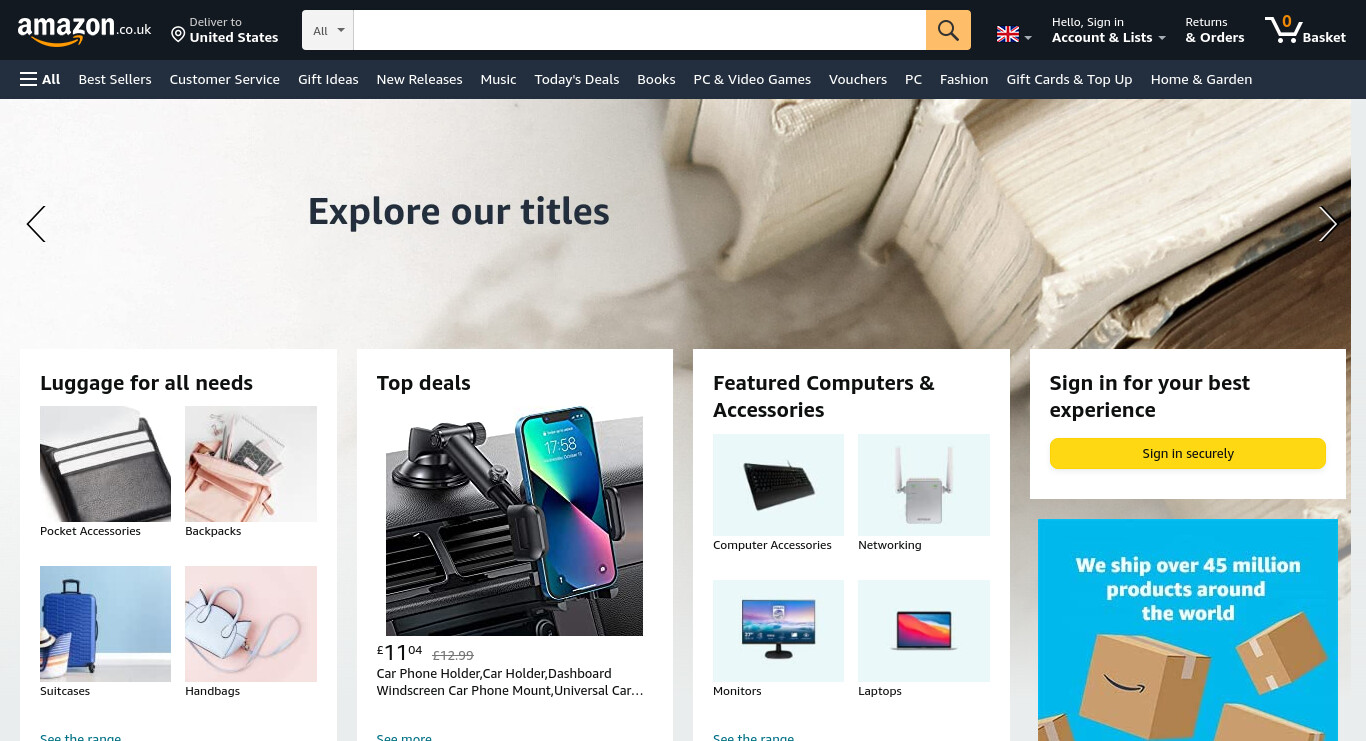Click the Amazon.co.uk logo
Screen dimensions: 1366x741
click(x=84, y=30)
